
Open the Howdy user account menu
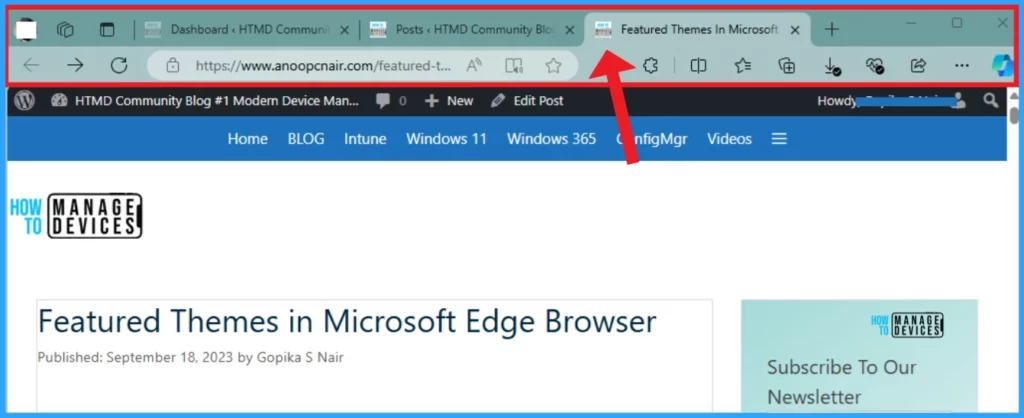click(891, 101)
